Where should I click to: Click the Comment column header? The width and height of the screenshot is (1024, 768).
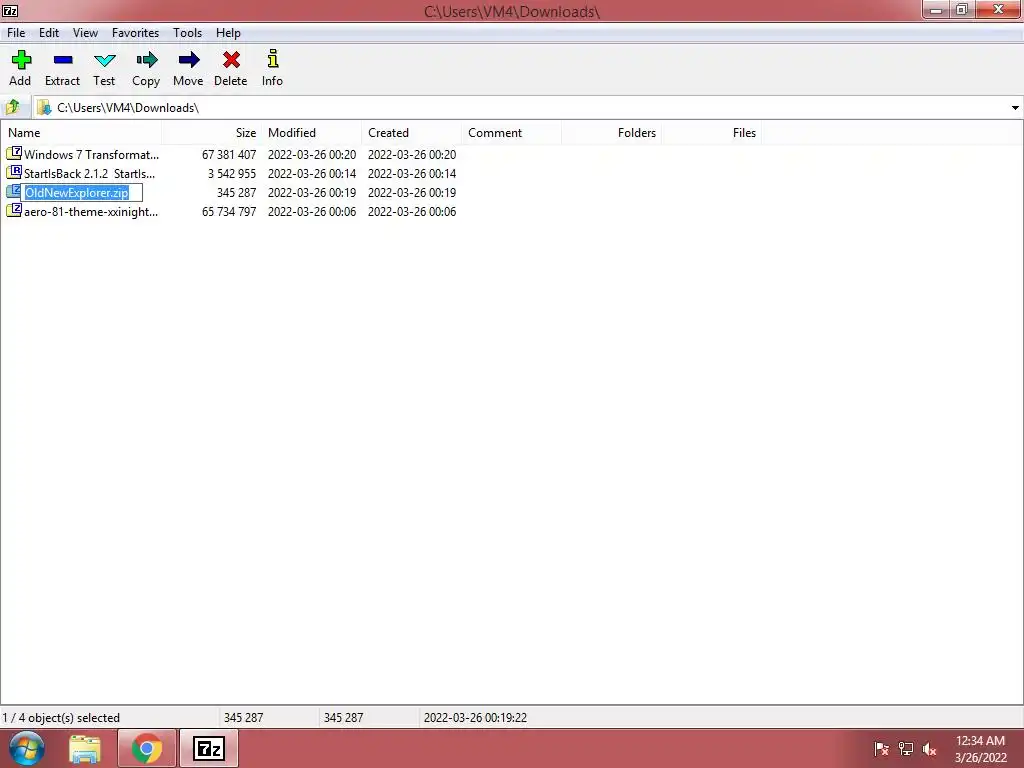pos(511,133)
